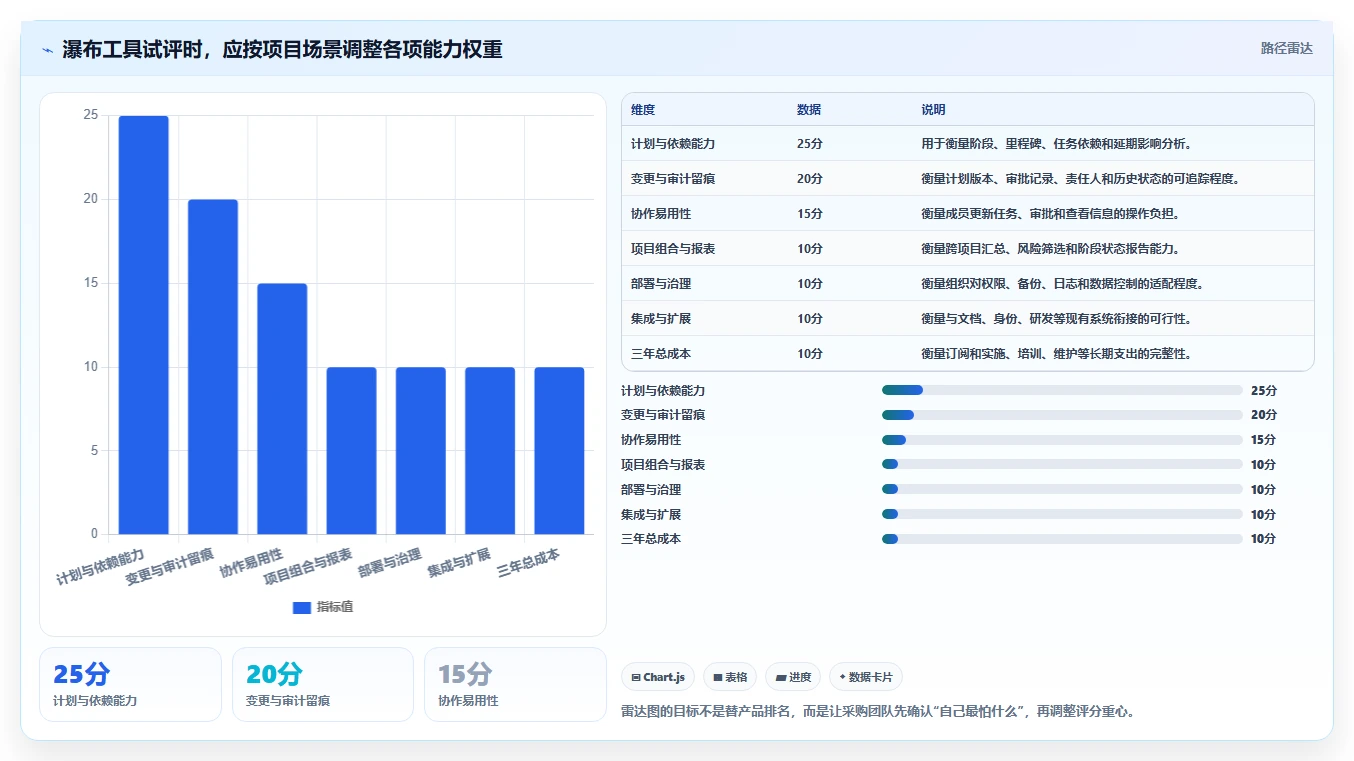Click the 25分 value beside the top progress bar
The height and width of the screenshot is (761, 1354).
(x=1264, y=391)
